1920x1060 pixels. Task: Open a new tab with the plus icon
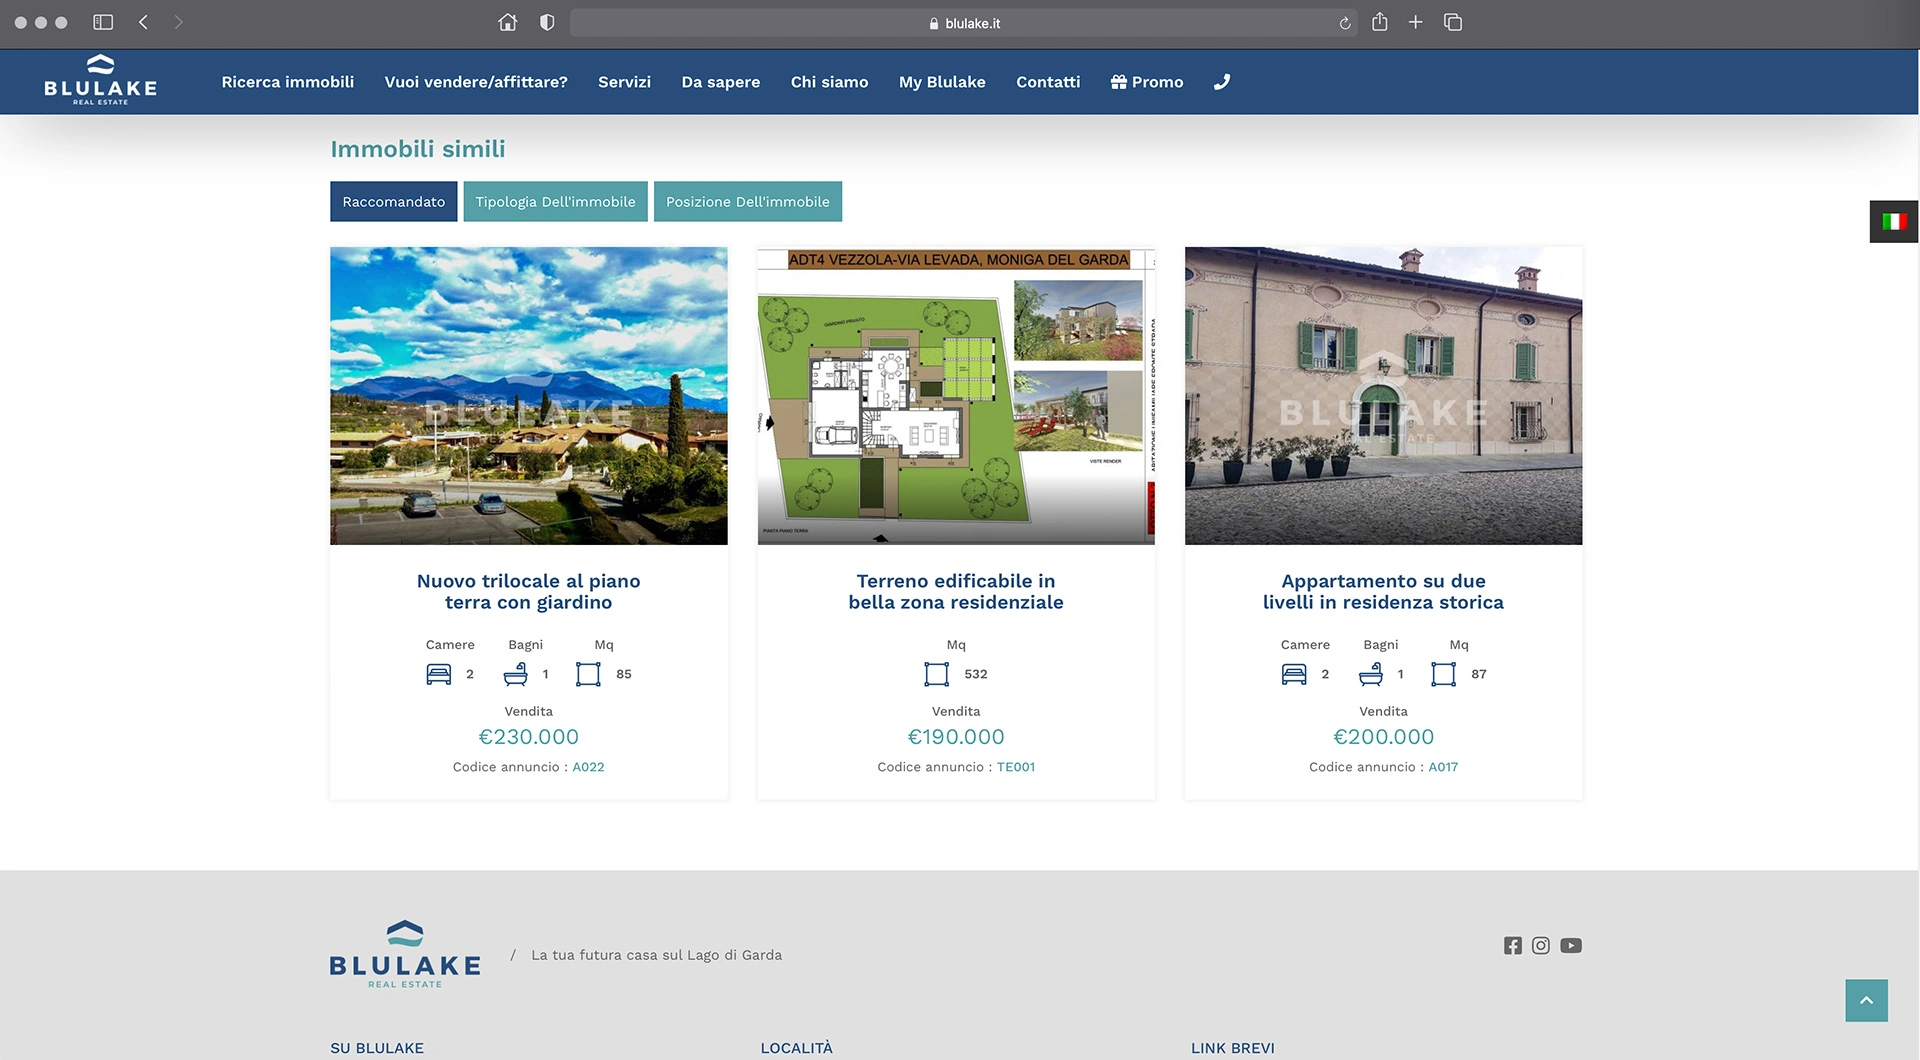coord(1415,22)
